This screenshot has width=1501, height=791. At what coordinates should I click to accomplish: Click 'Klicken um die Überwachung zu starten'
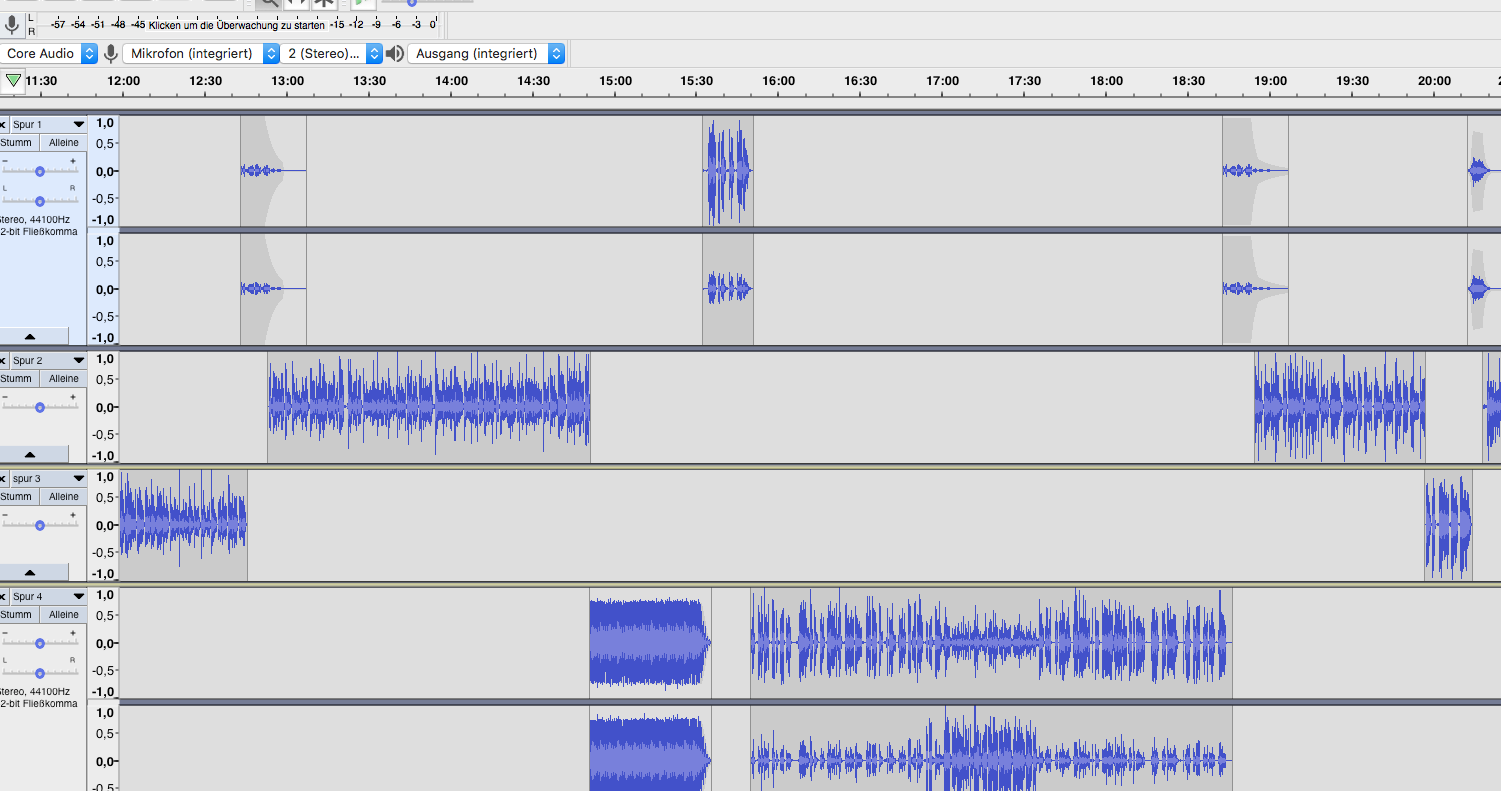[236, 24]
